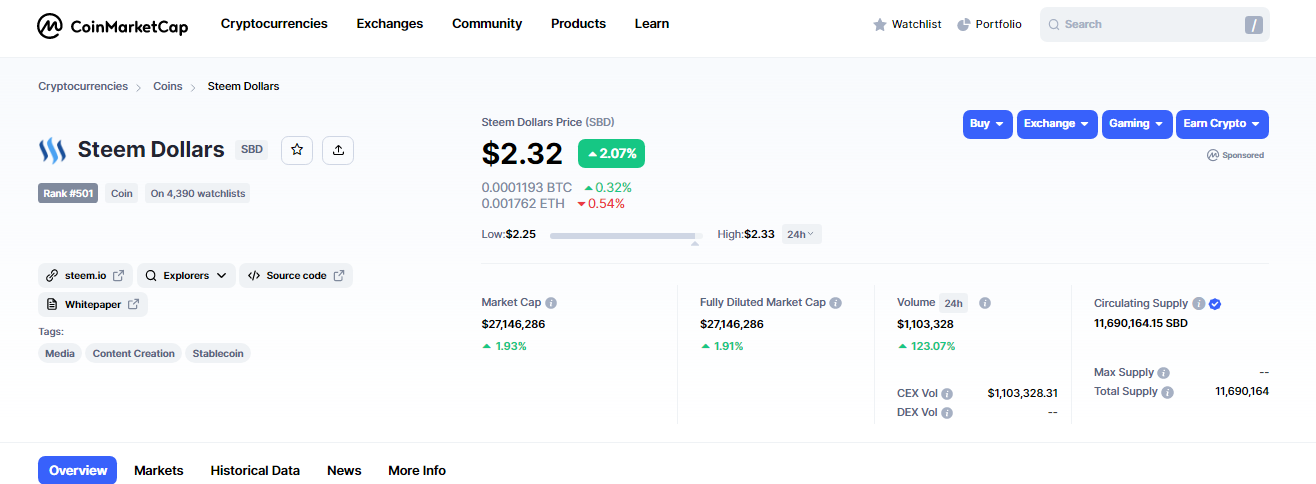Open the Portfolio pie chart link
The width and height of the screenshot is (1316, 484).
pos(989,24)
